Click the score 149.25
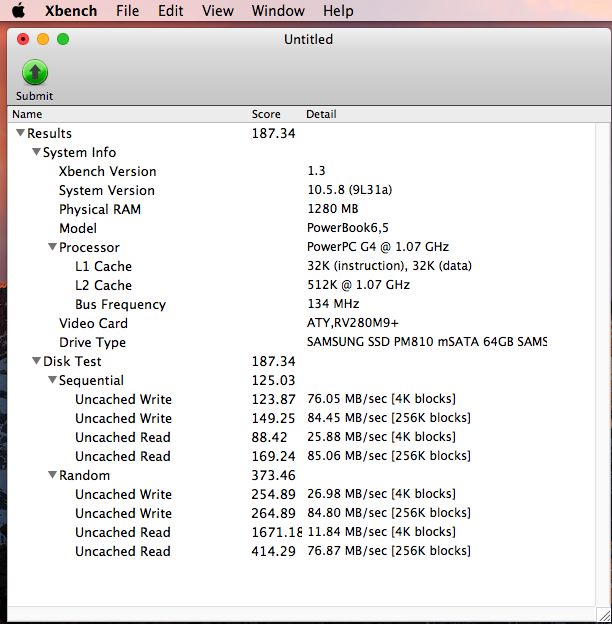Screen dimensions: 612x624 273,419
